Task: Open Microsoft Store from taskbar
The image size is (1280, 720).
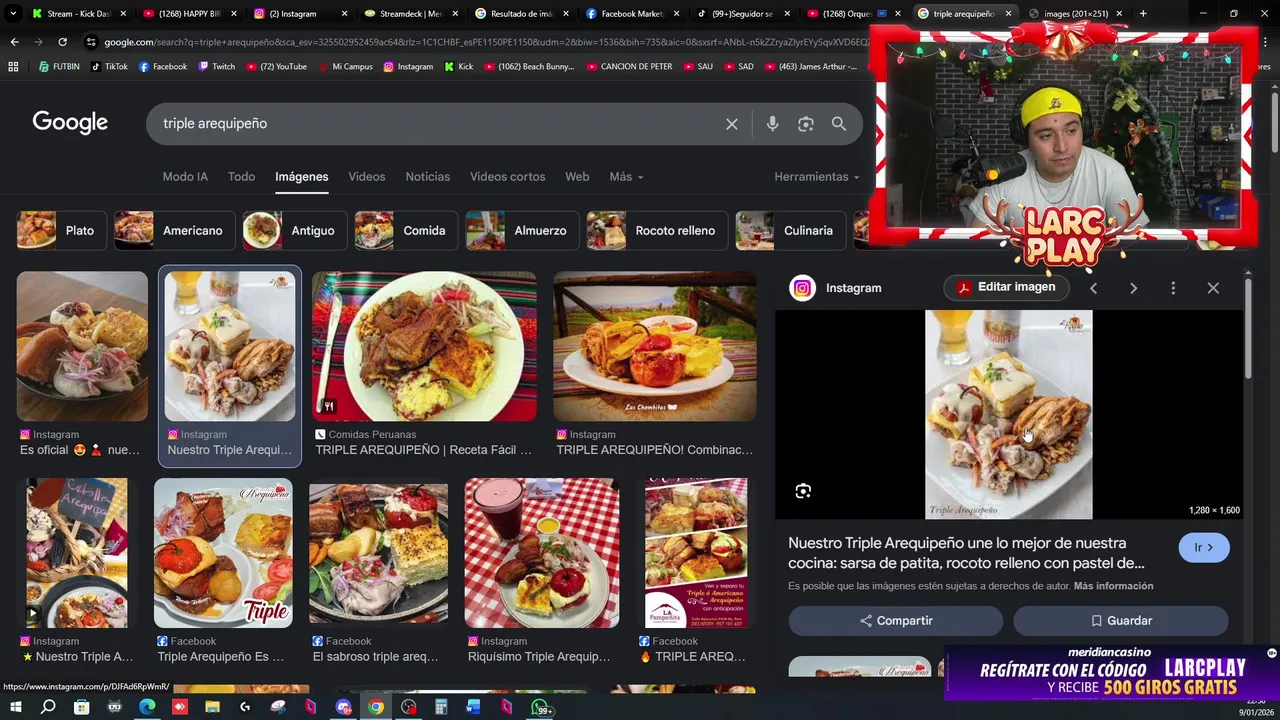Action: (81, 708)
